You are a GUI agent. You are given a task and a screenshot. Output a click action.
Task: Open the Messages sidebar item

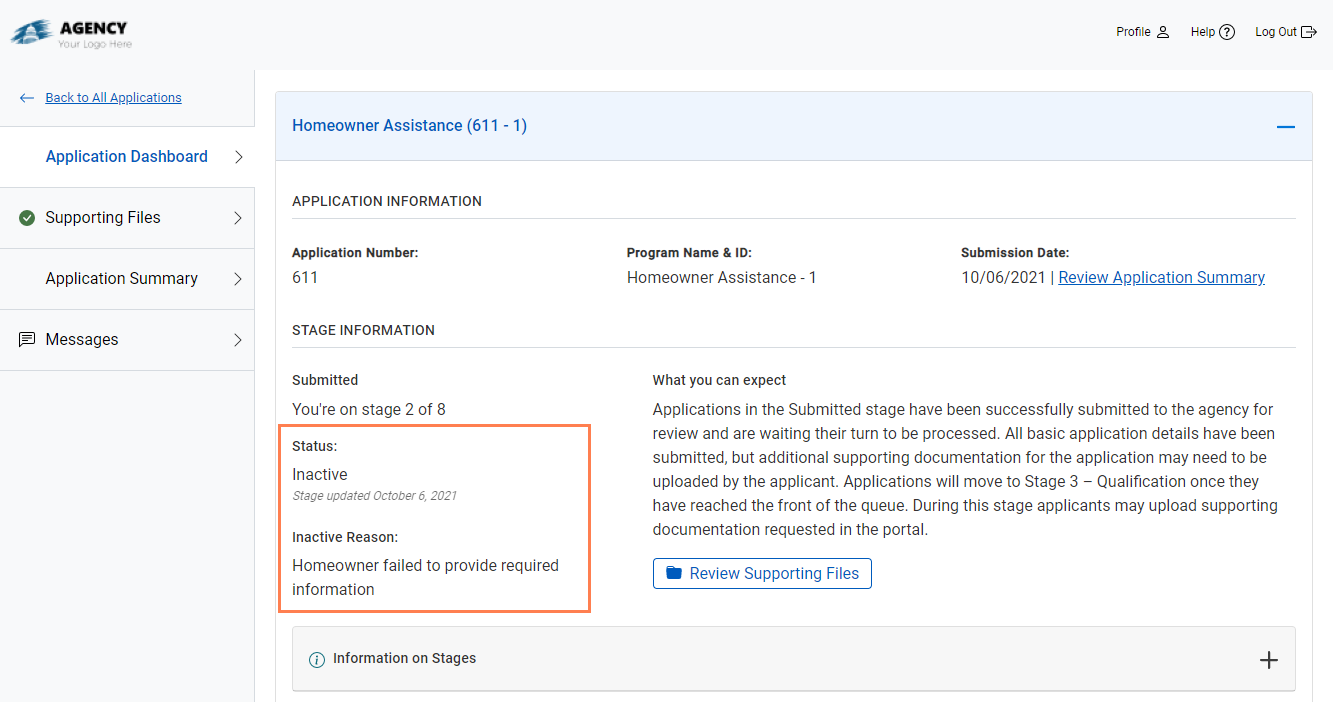pos(82,340)
